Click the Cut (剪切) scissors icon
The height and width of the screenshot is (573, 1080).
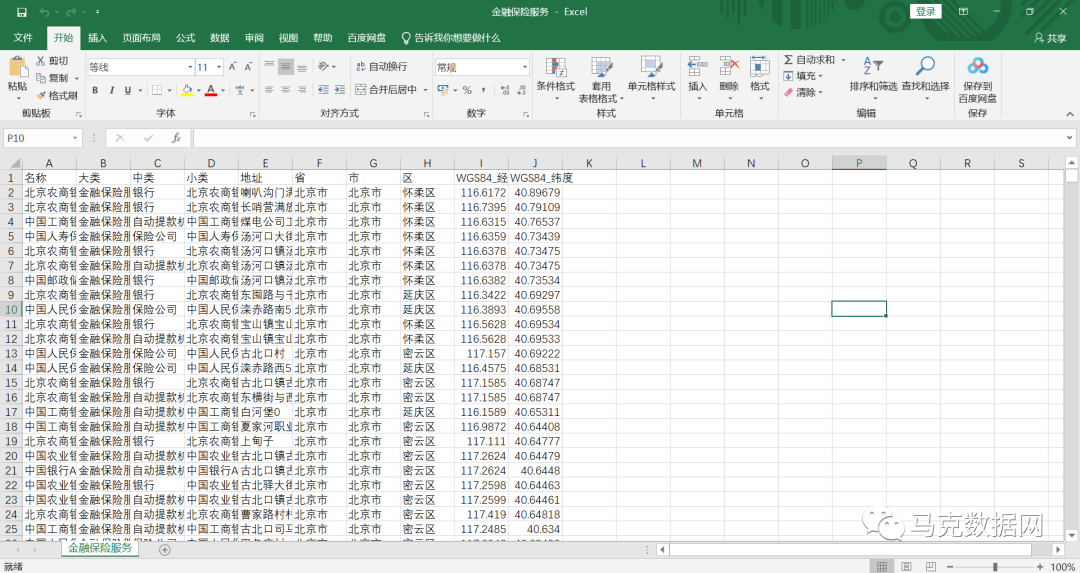[41, 61]
